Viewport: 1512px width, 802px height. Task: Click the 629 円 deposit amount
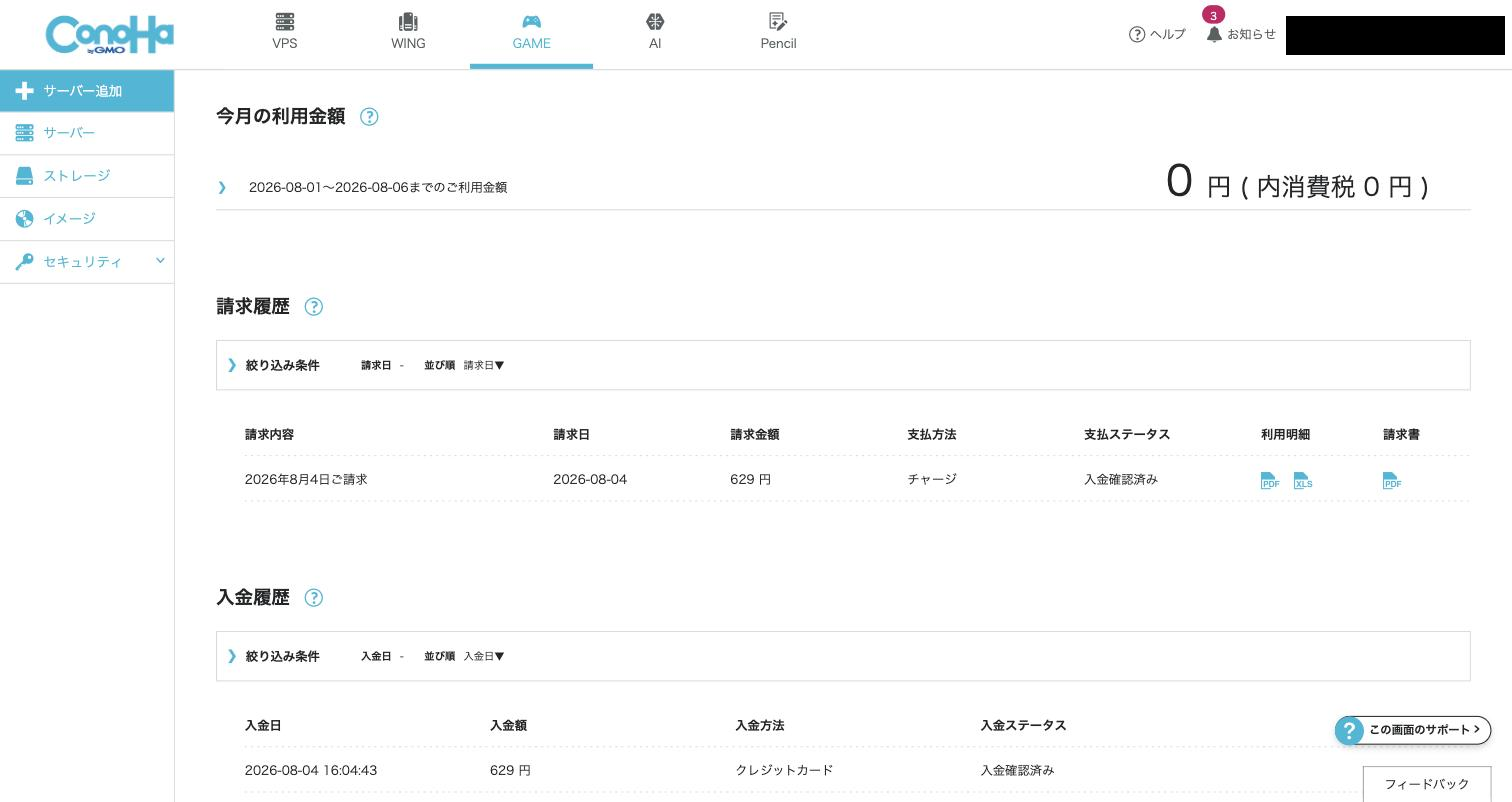click(510, 771)
